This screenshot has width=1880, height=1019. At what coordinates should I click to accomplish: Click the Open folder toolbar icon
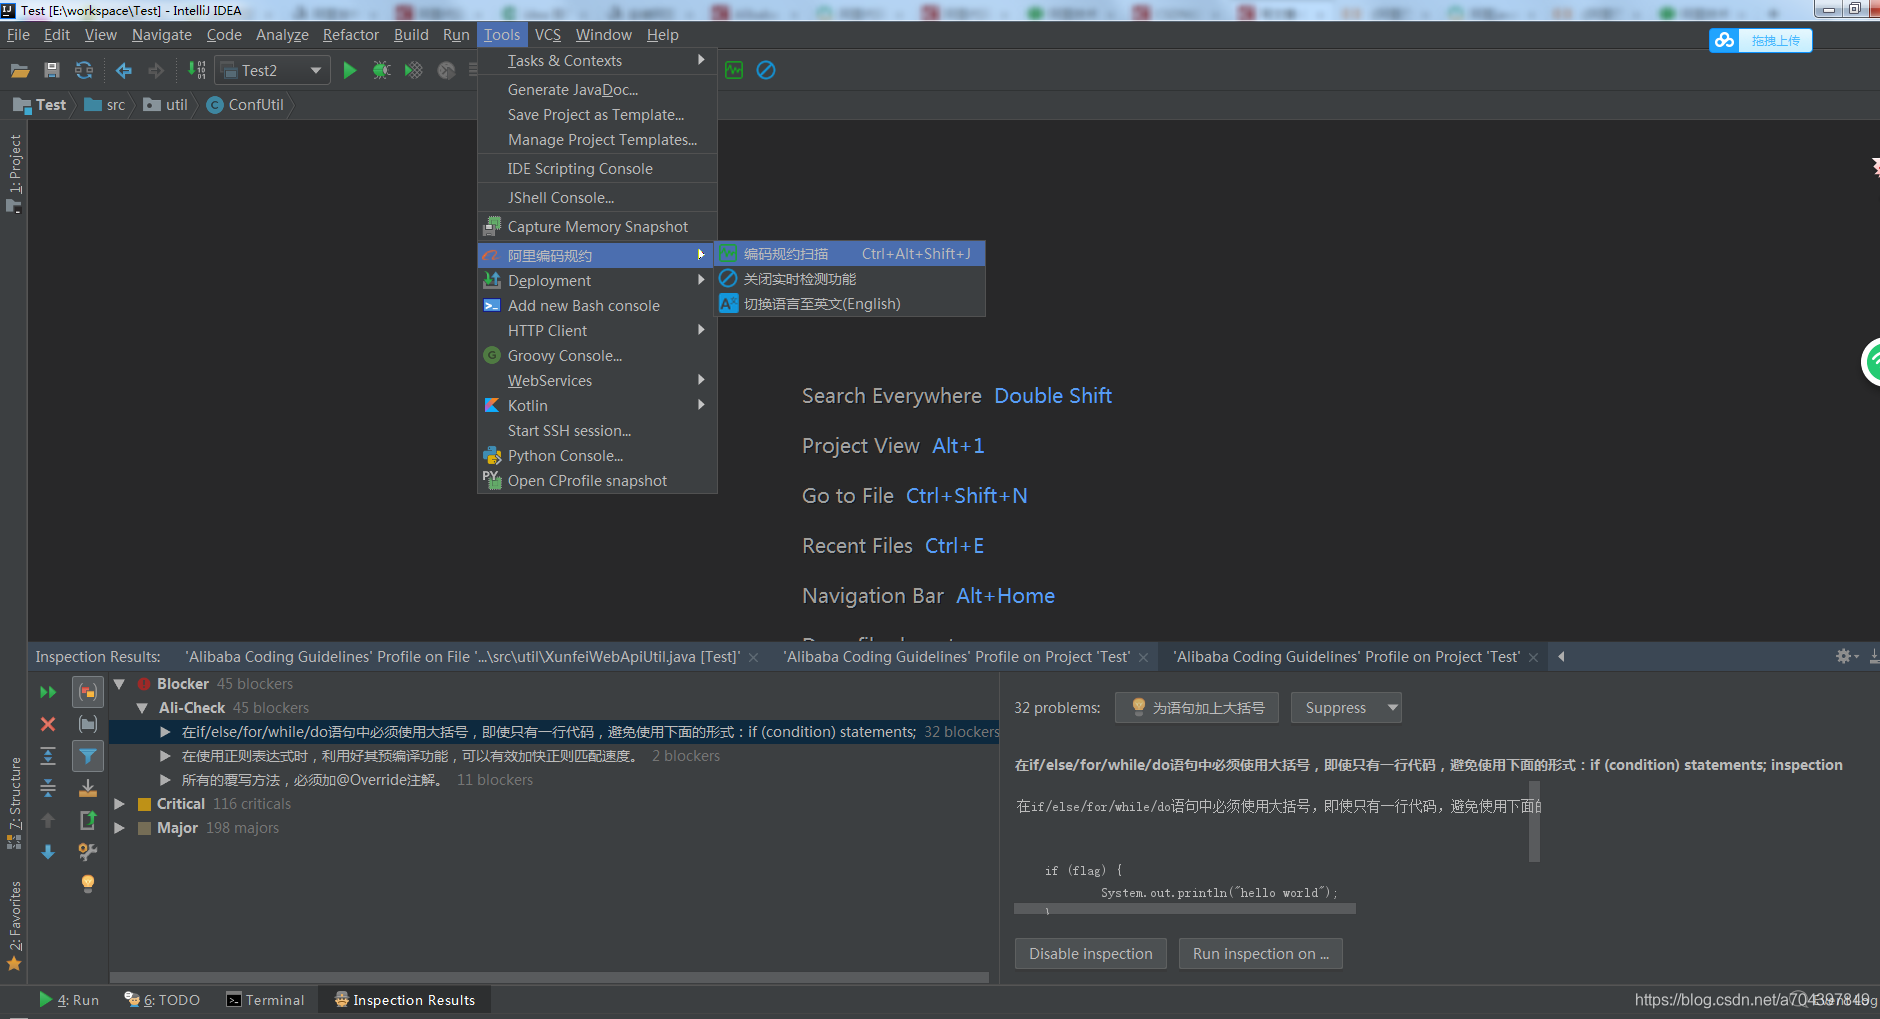[20, 71]
